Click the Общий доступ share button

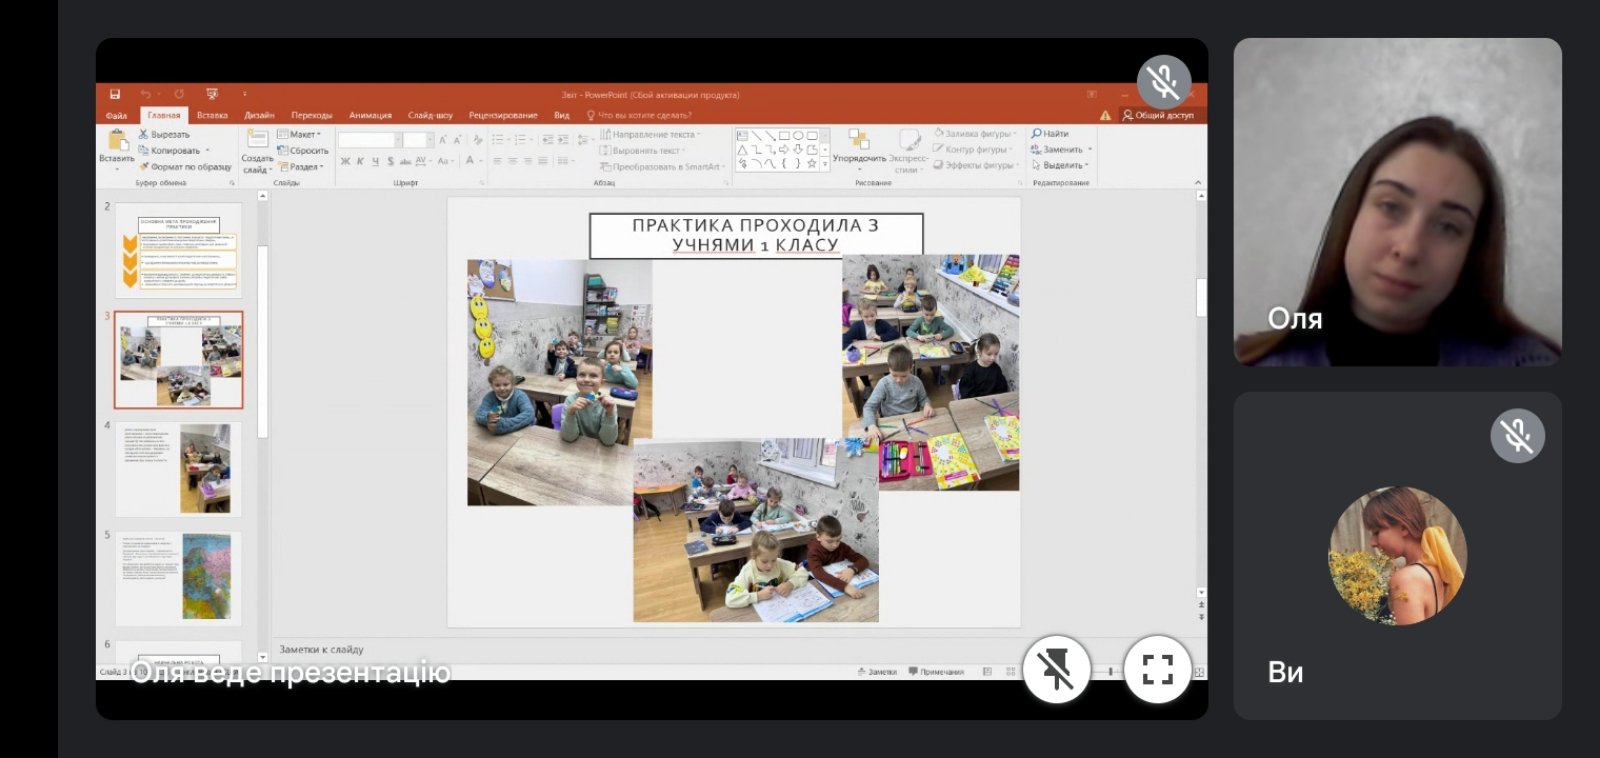[1158, 115]
